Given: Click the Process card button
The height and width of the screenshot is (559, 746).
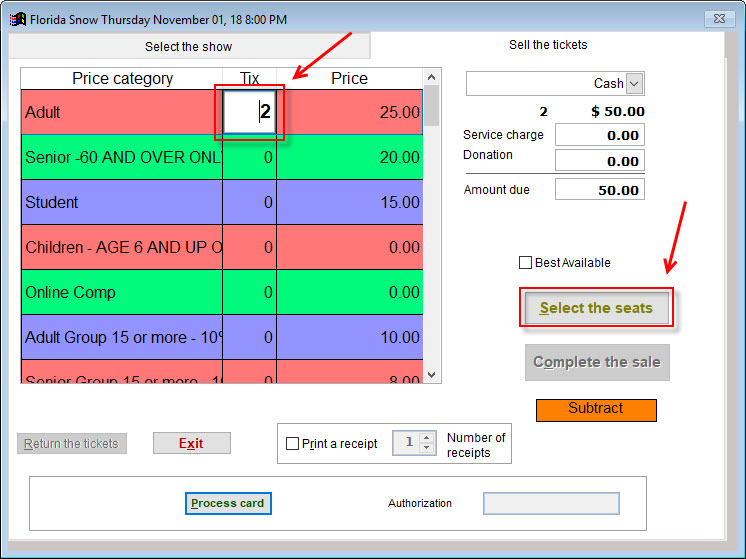Looking at the screenshot, I should click(228, 503).
